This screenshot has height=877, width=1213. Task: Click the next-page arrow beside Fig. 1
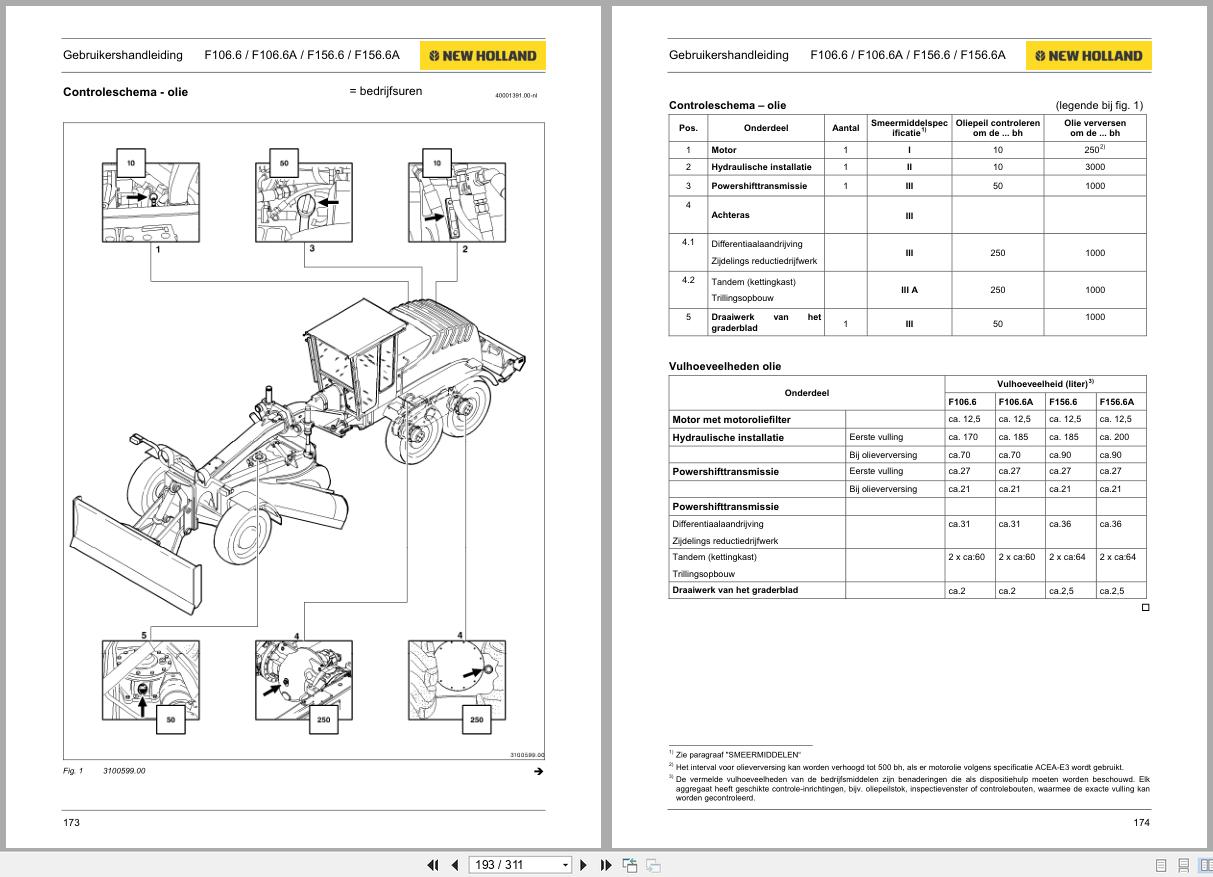point(538,771)
